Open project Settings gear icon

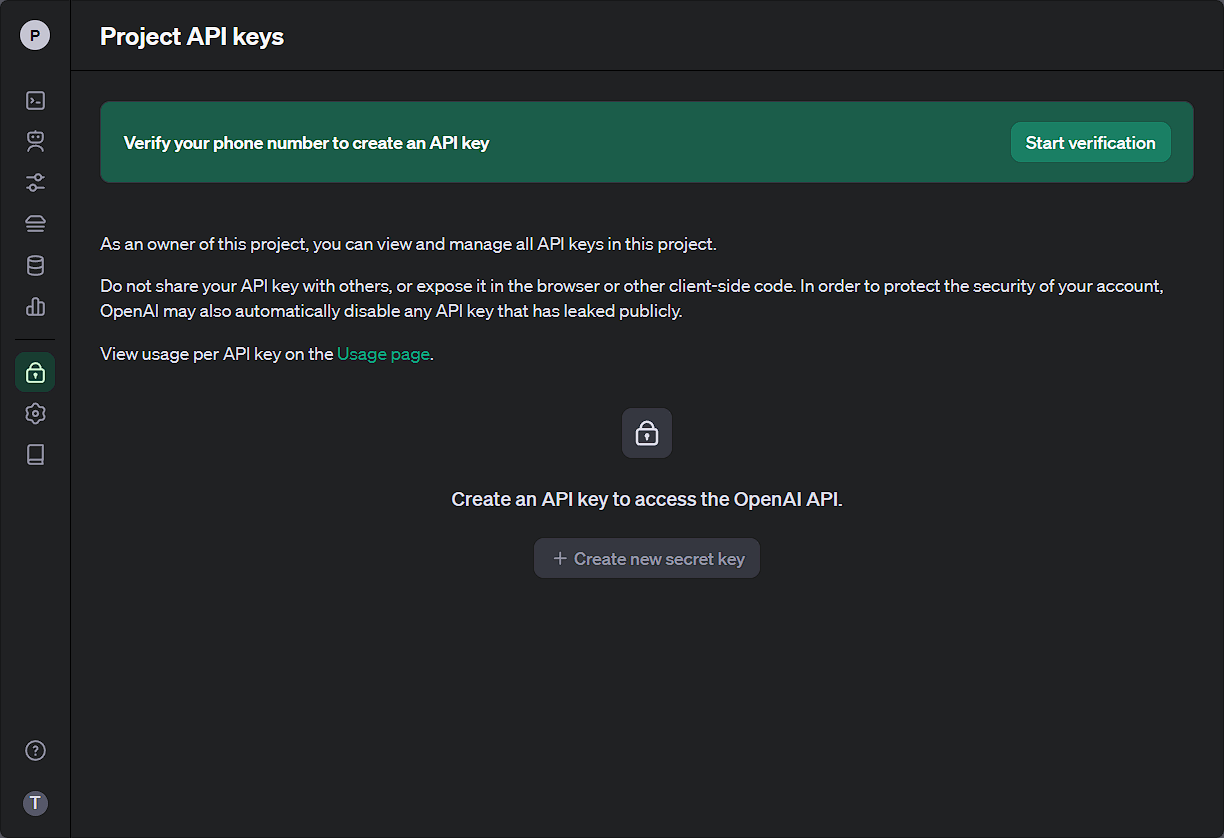coord(35,413)
